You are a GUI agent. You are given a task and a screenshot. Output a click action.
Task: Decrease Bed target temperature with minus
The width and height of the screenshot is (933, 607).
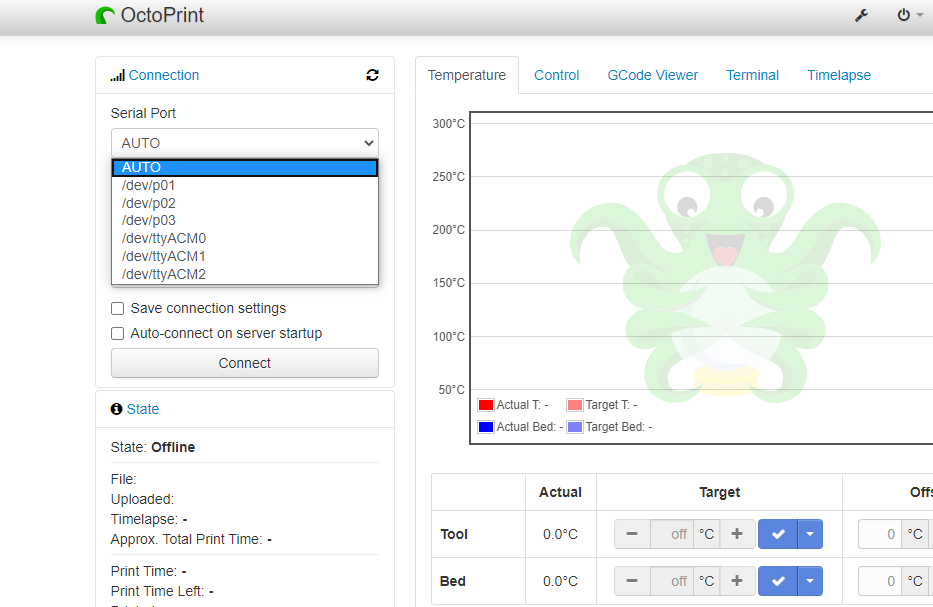(x=632, y=581)
